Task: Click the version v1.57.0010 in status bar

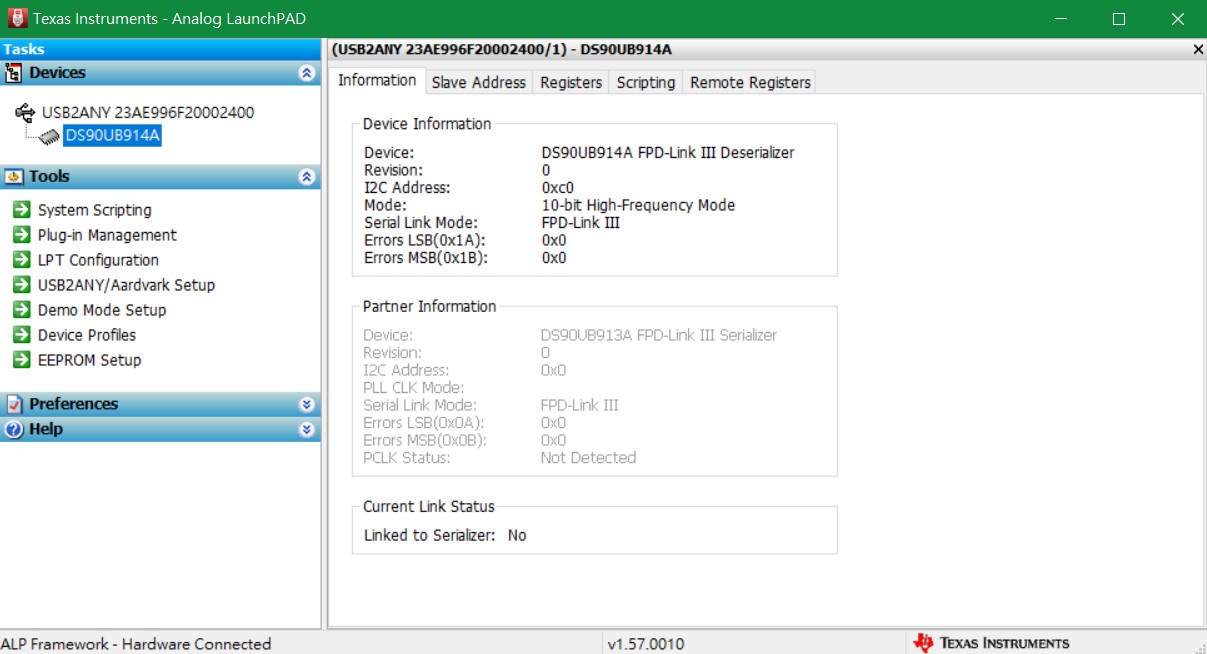Action: pyautogui.click(x=646, y=644)
